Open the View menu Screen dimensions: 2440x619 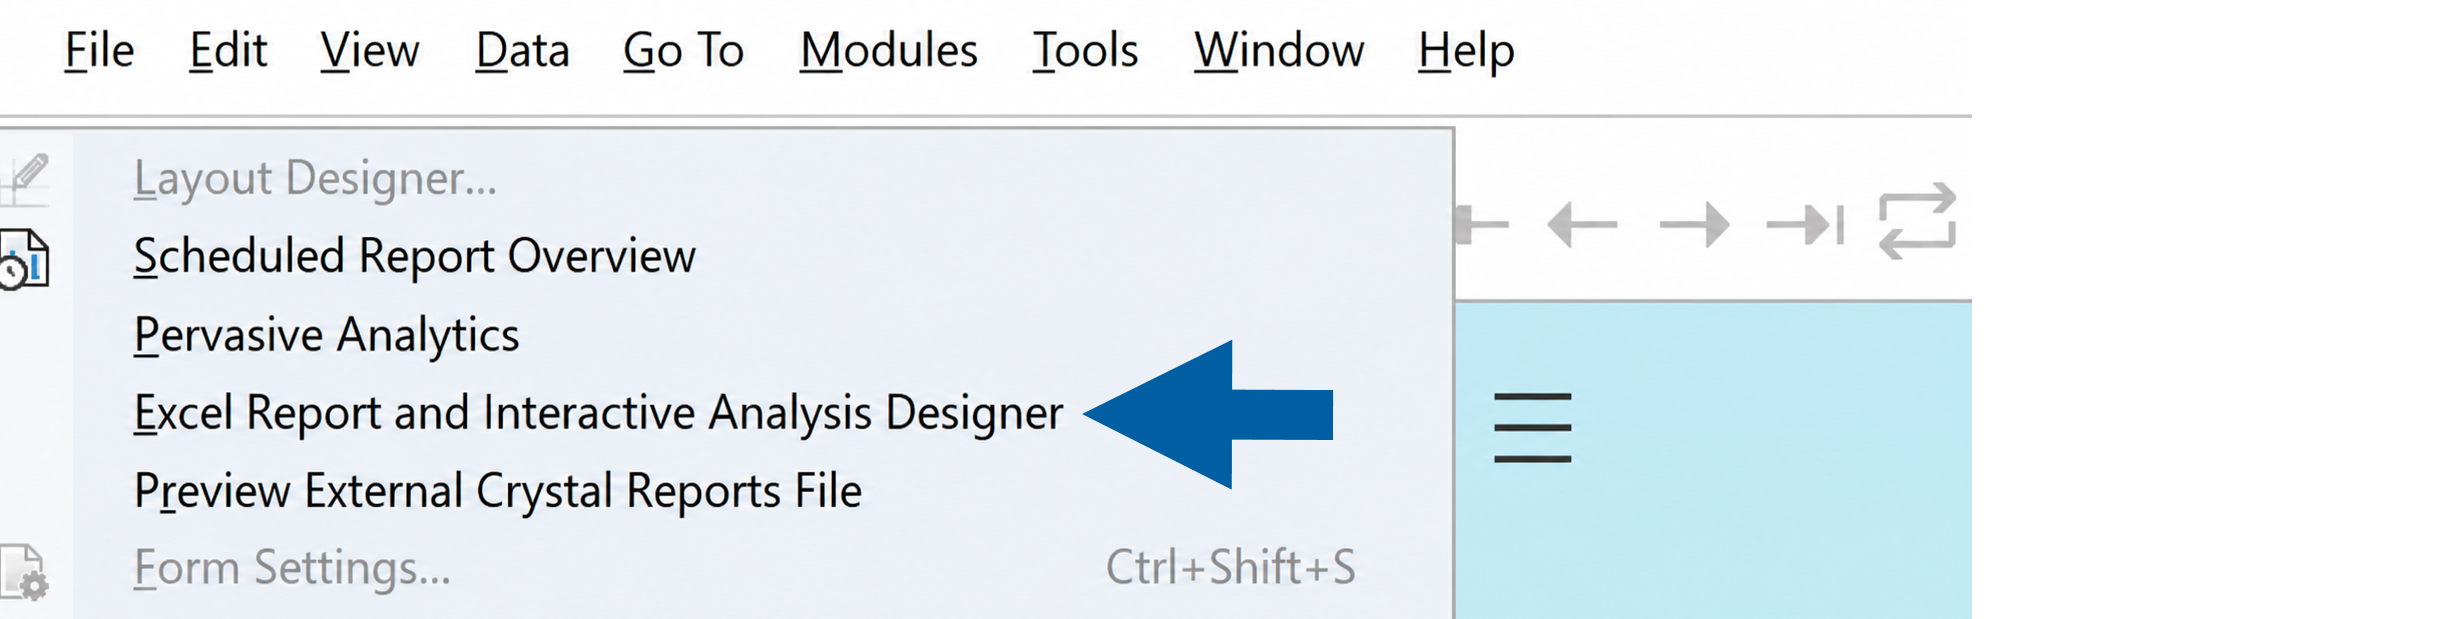tap(369, 50)
